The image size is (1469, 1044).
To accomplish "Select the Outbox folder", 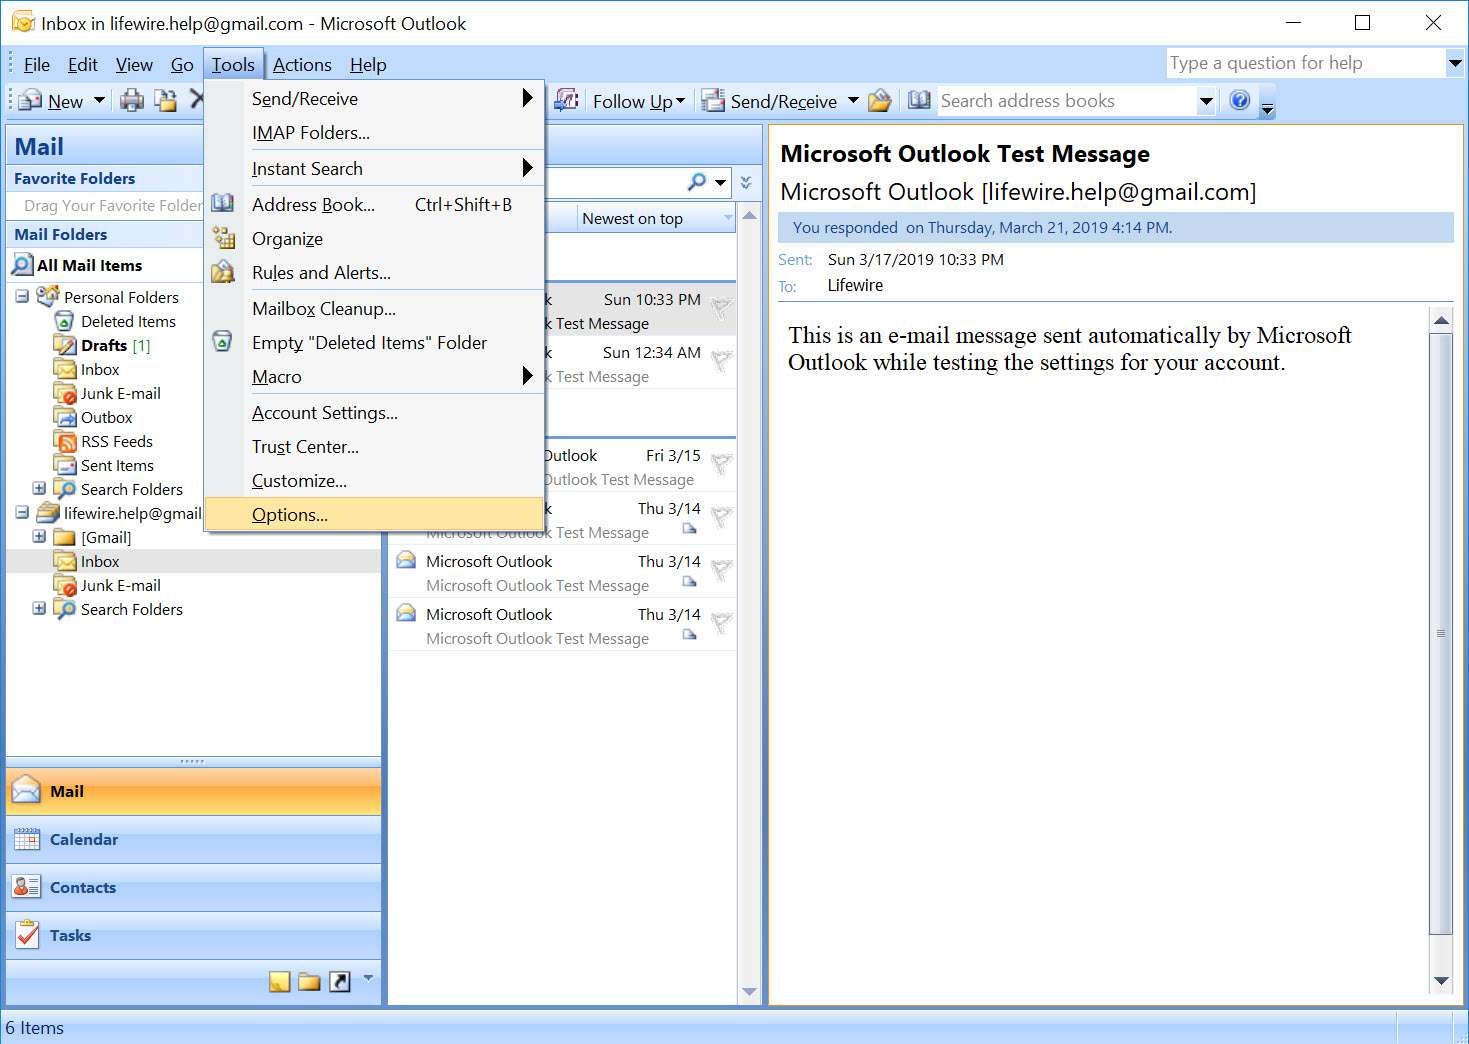I will coord(106,417).
